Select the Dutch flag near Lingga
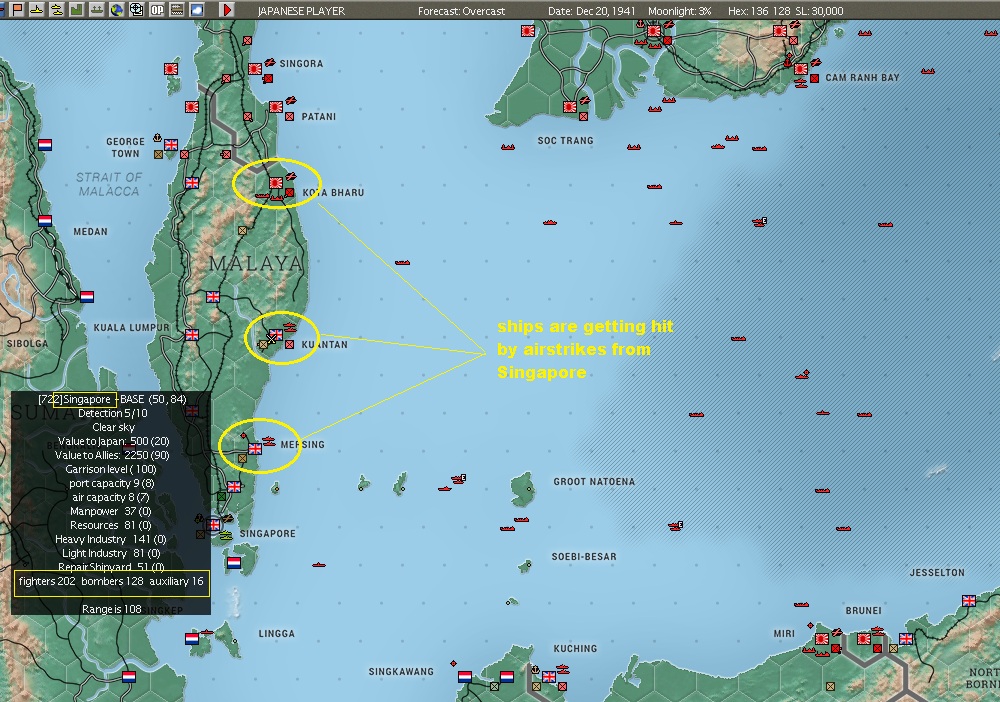 pyautogui.click(x=192, y=638)
